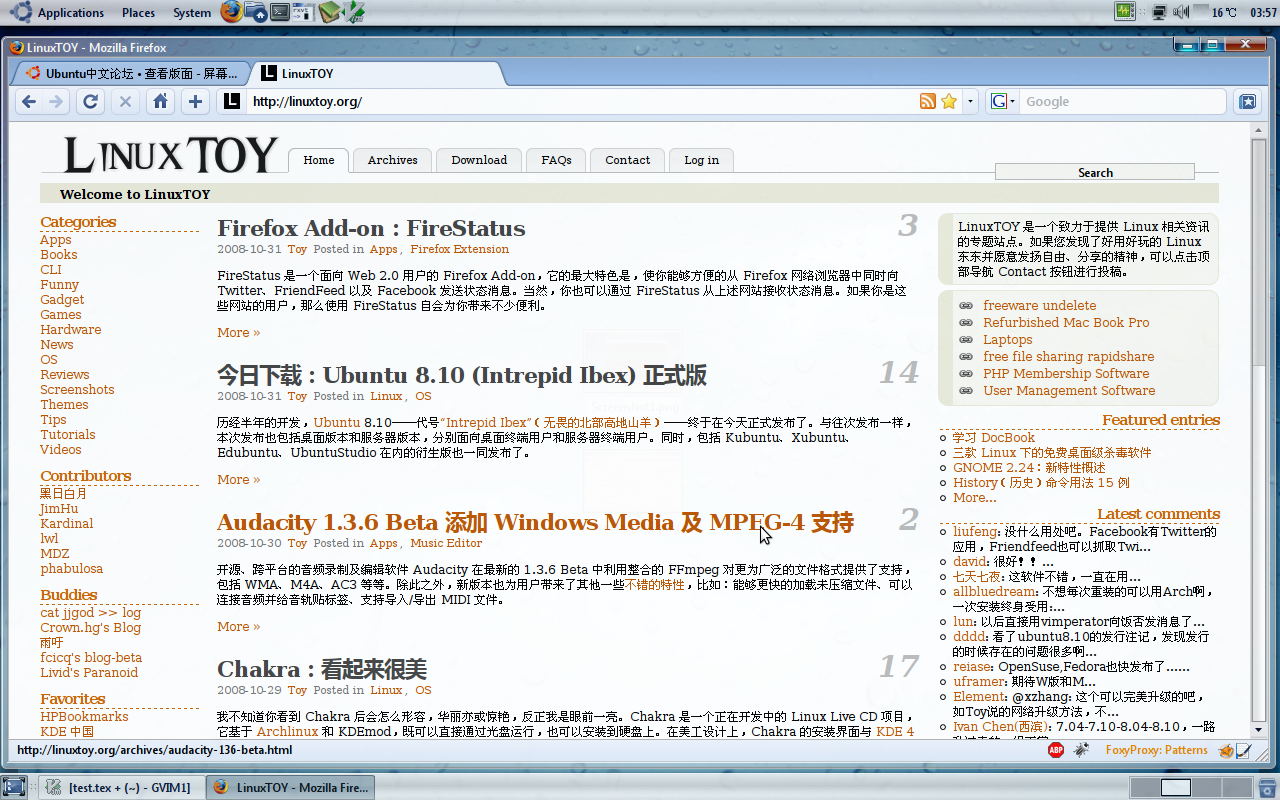Viewport: 1280px width, 800px height.
Task: Open home folder from the top panel
Action: (x=256, y=12)
